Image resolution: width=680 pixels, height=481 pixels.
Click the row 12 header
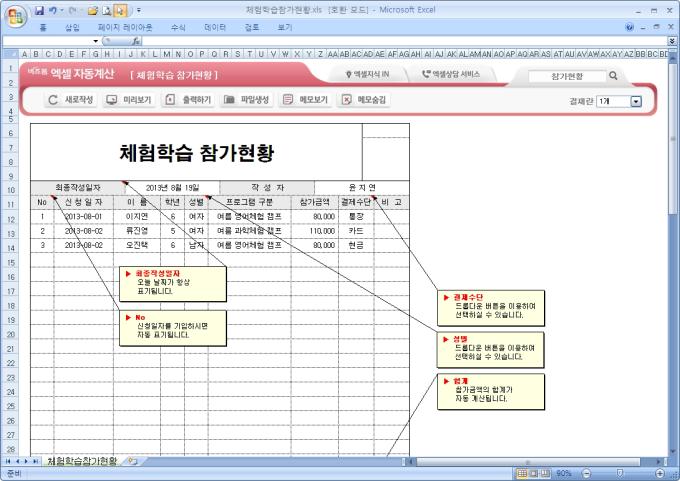tap(10, 219)
